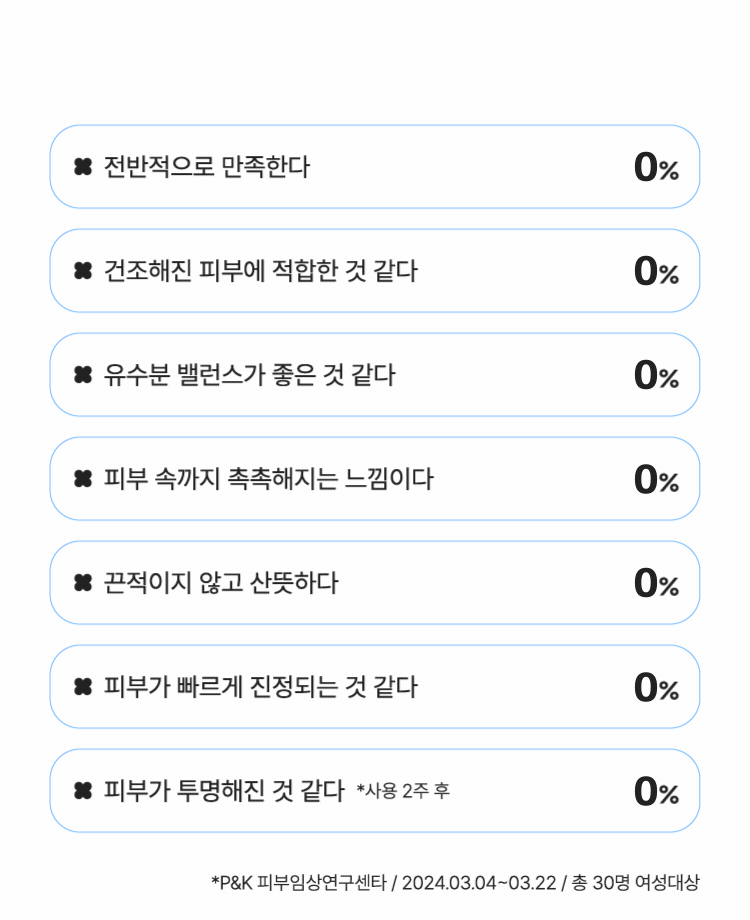Tap the clover bullet beside '끈적이지 않고 산뜻하다'
750x920 pixels.
83,583
